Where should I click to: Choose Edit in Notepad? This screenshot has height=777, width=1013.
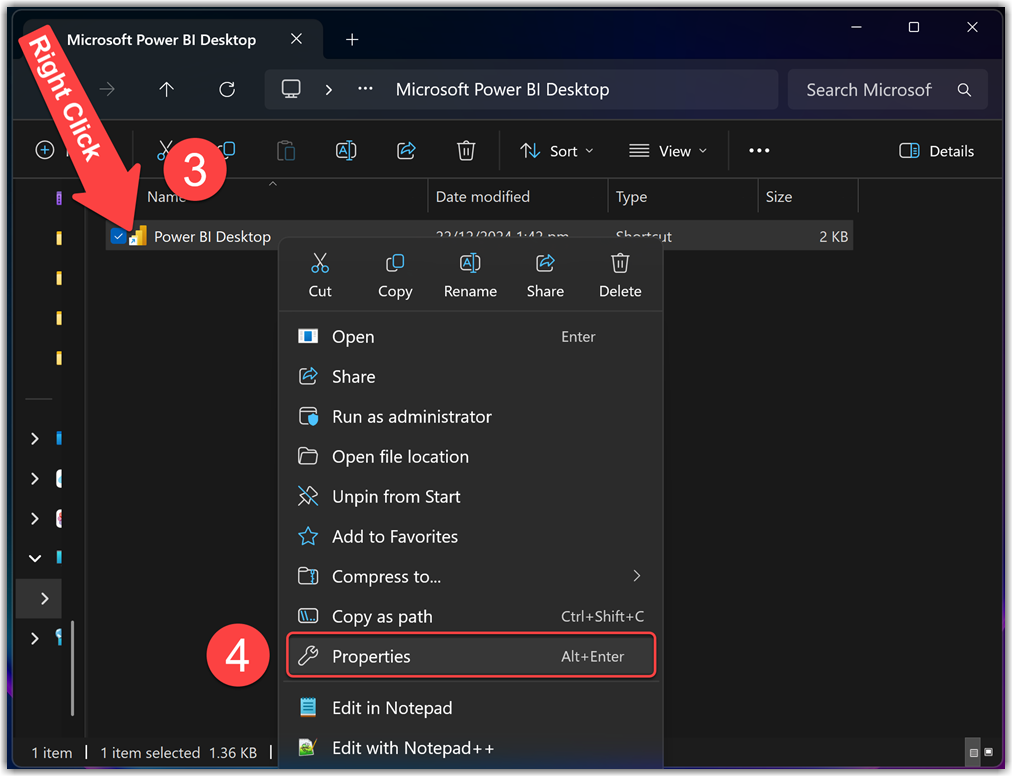coord(470,708)
